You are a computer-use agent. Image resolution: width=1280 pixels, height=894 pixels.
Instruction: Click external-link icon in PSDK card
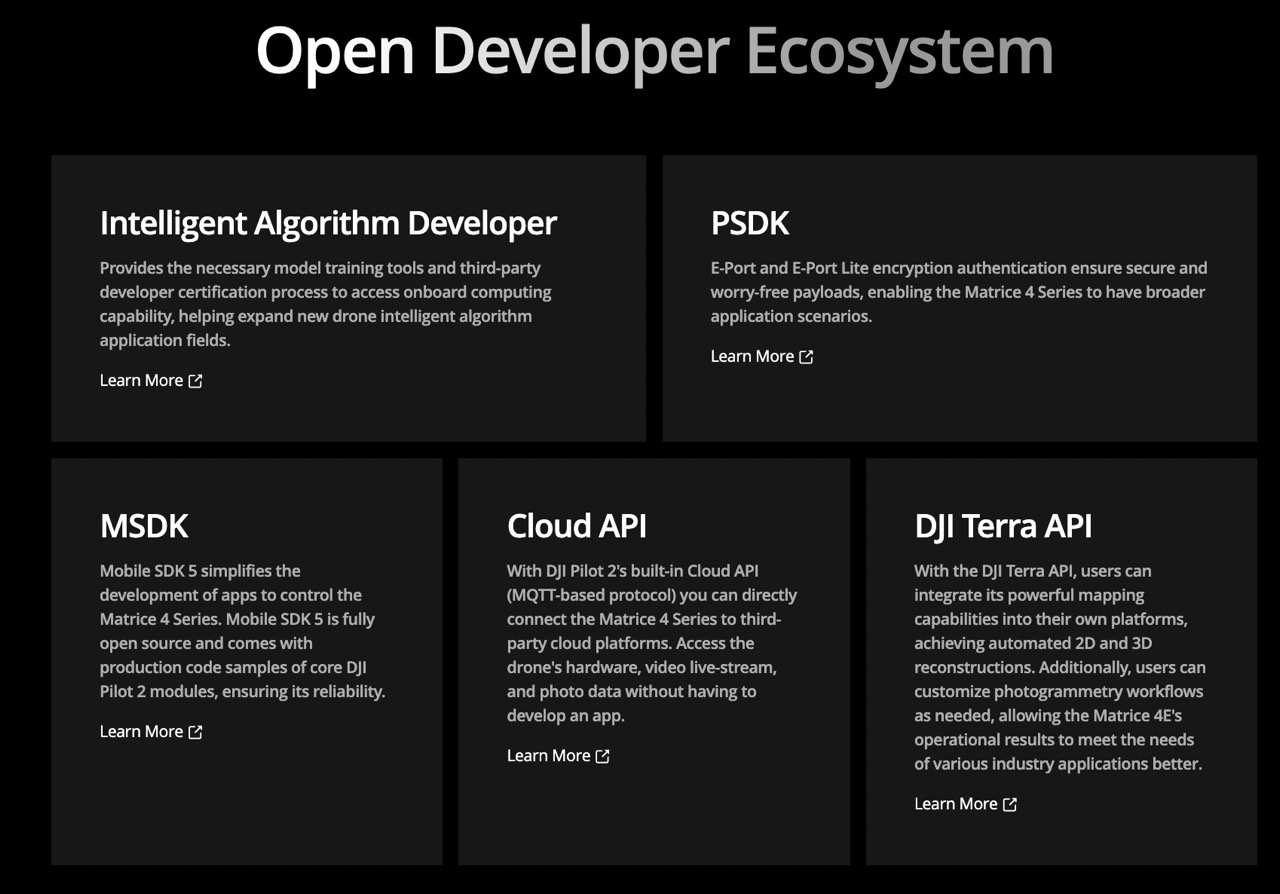[x=807, y=357]
